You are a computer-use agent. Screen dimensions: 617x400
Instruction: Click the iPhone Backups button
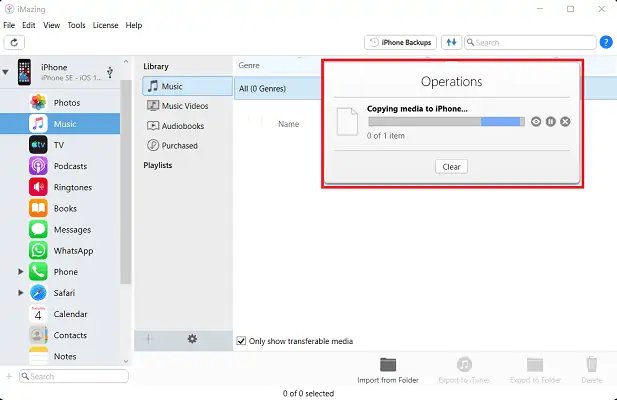coord(401,43)
